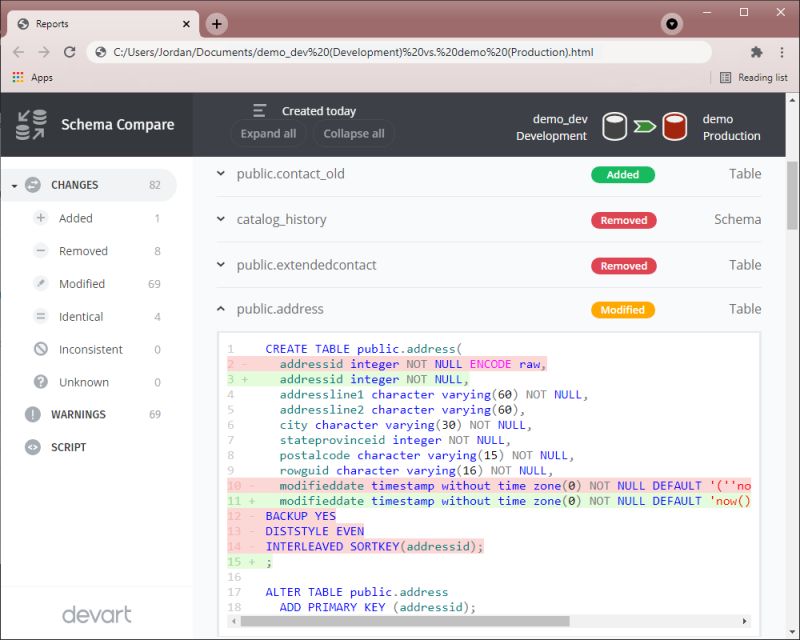Filter by Modified changes
Viewport: 800px width, 640px height.
point(97,283)
